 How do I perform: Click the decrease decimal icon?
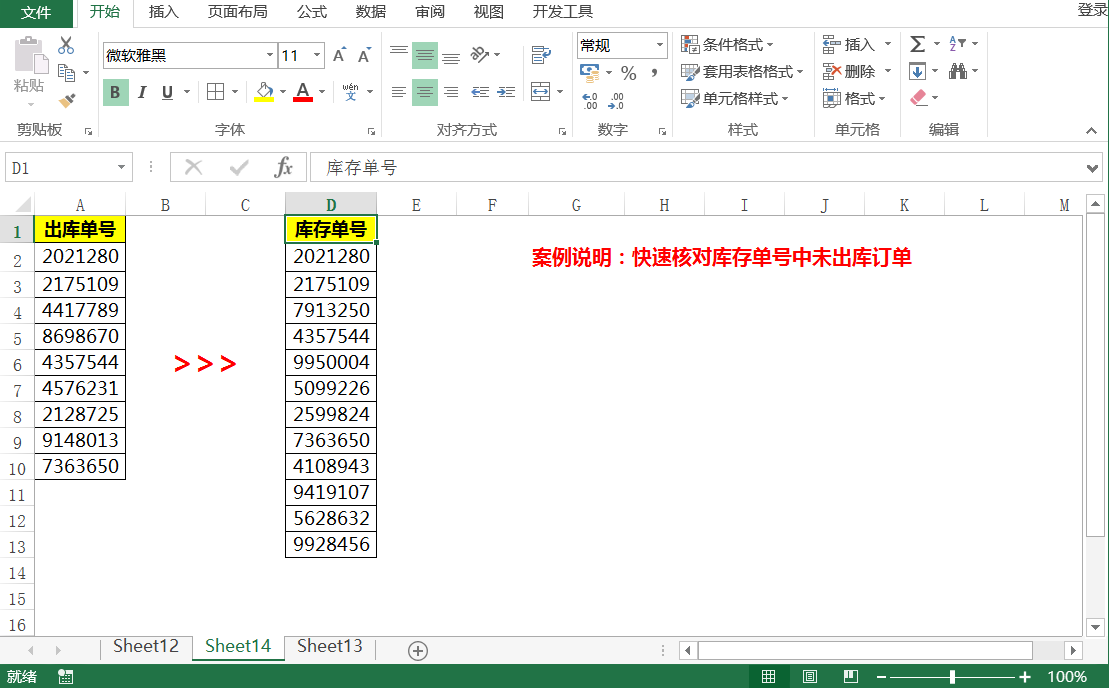pos(616,101)
